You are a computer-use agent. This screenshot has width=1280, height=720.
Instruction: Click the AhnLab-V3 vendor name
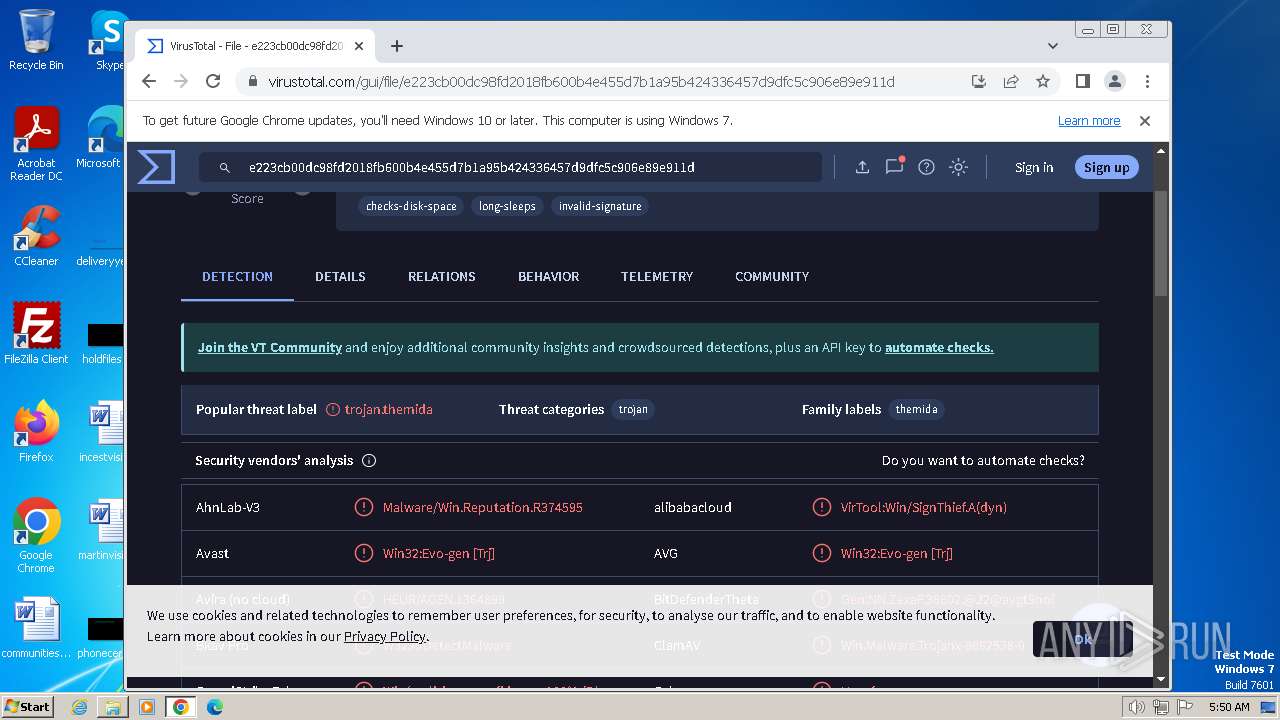(x=228, y=508)
